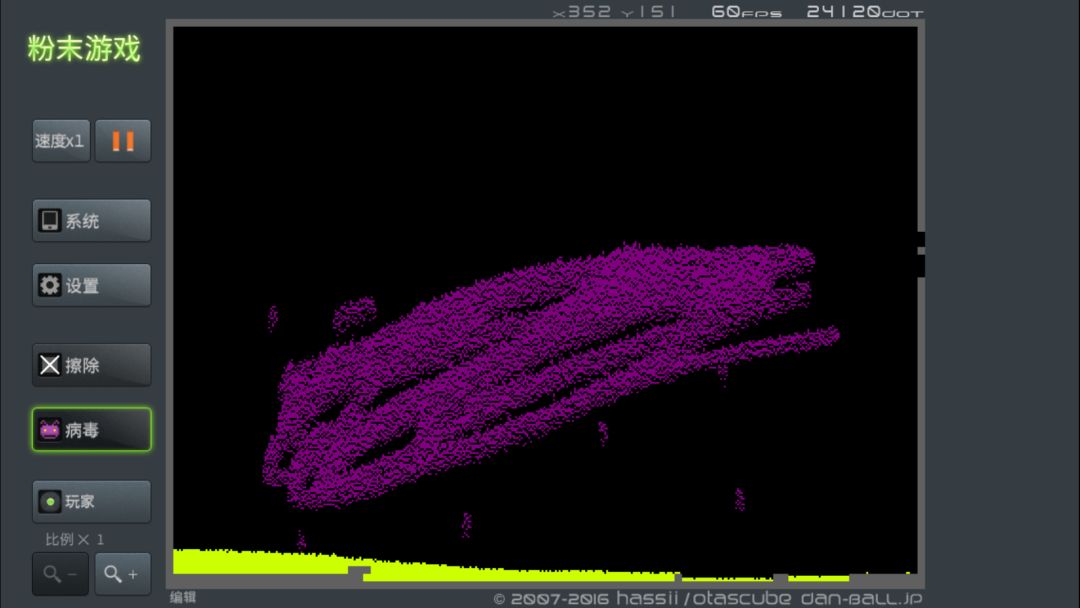Click the 速度x1 speed button
1080x608 pixels.
61,141
